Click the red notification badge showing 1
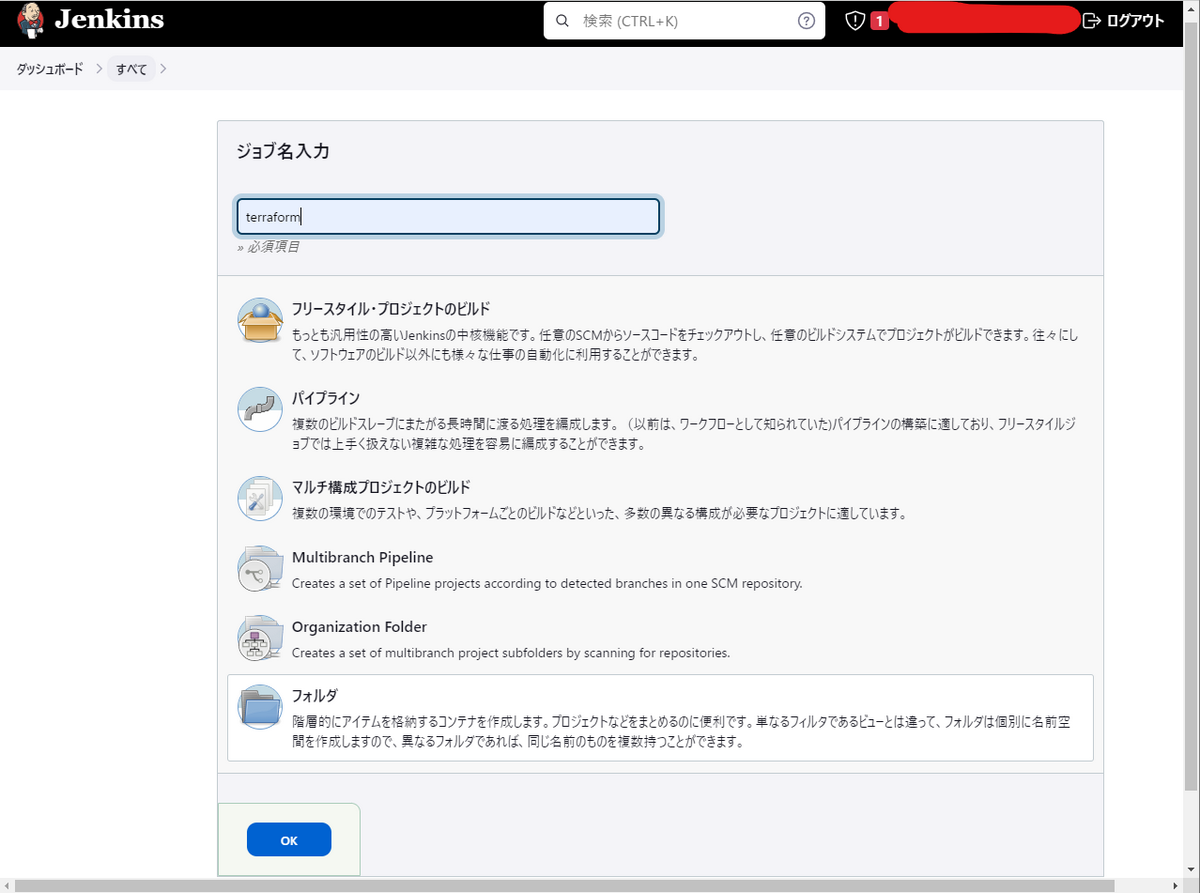This screenshot has width=1200, height=893. pos(880,21)
